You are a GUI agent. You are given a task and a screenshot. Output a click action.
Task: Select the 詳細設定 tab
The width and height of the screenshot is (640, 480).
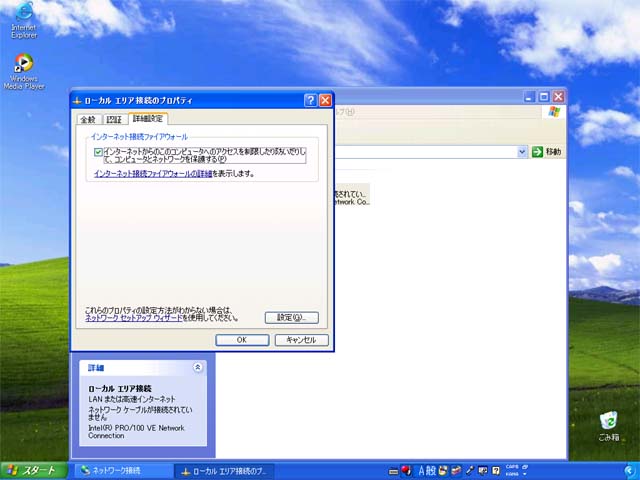click(x=148, y=119)
